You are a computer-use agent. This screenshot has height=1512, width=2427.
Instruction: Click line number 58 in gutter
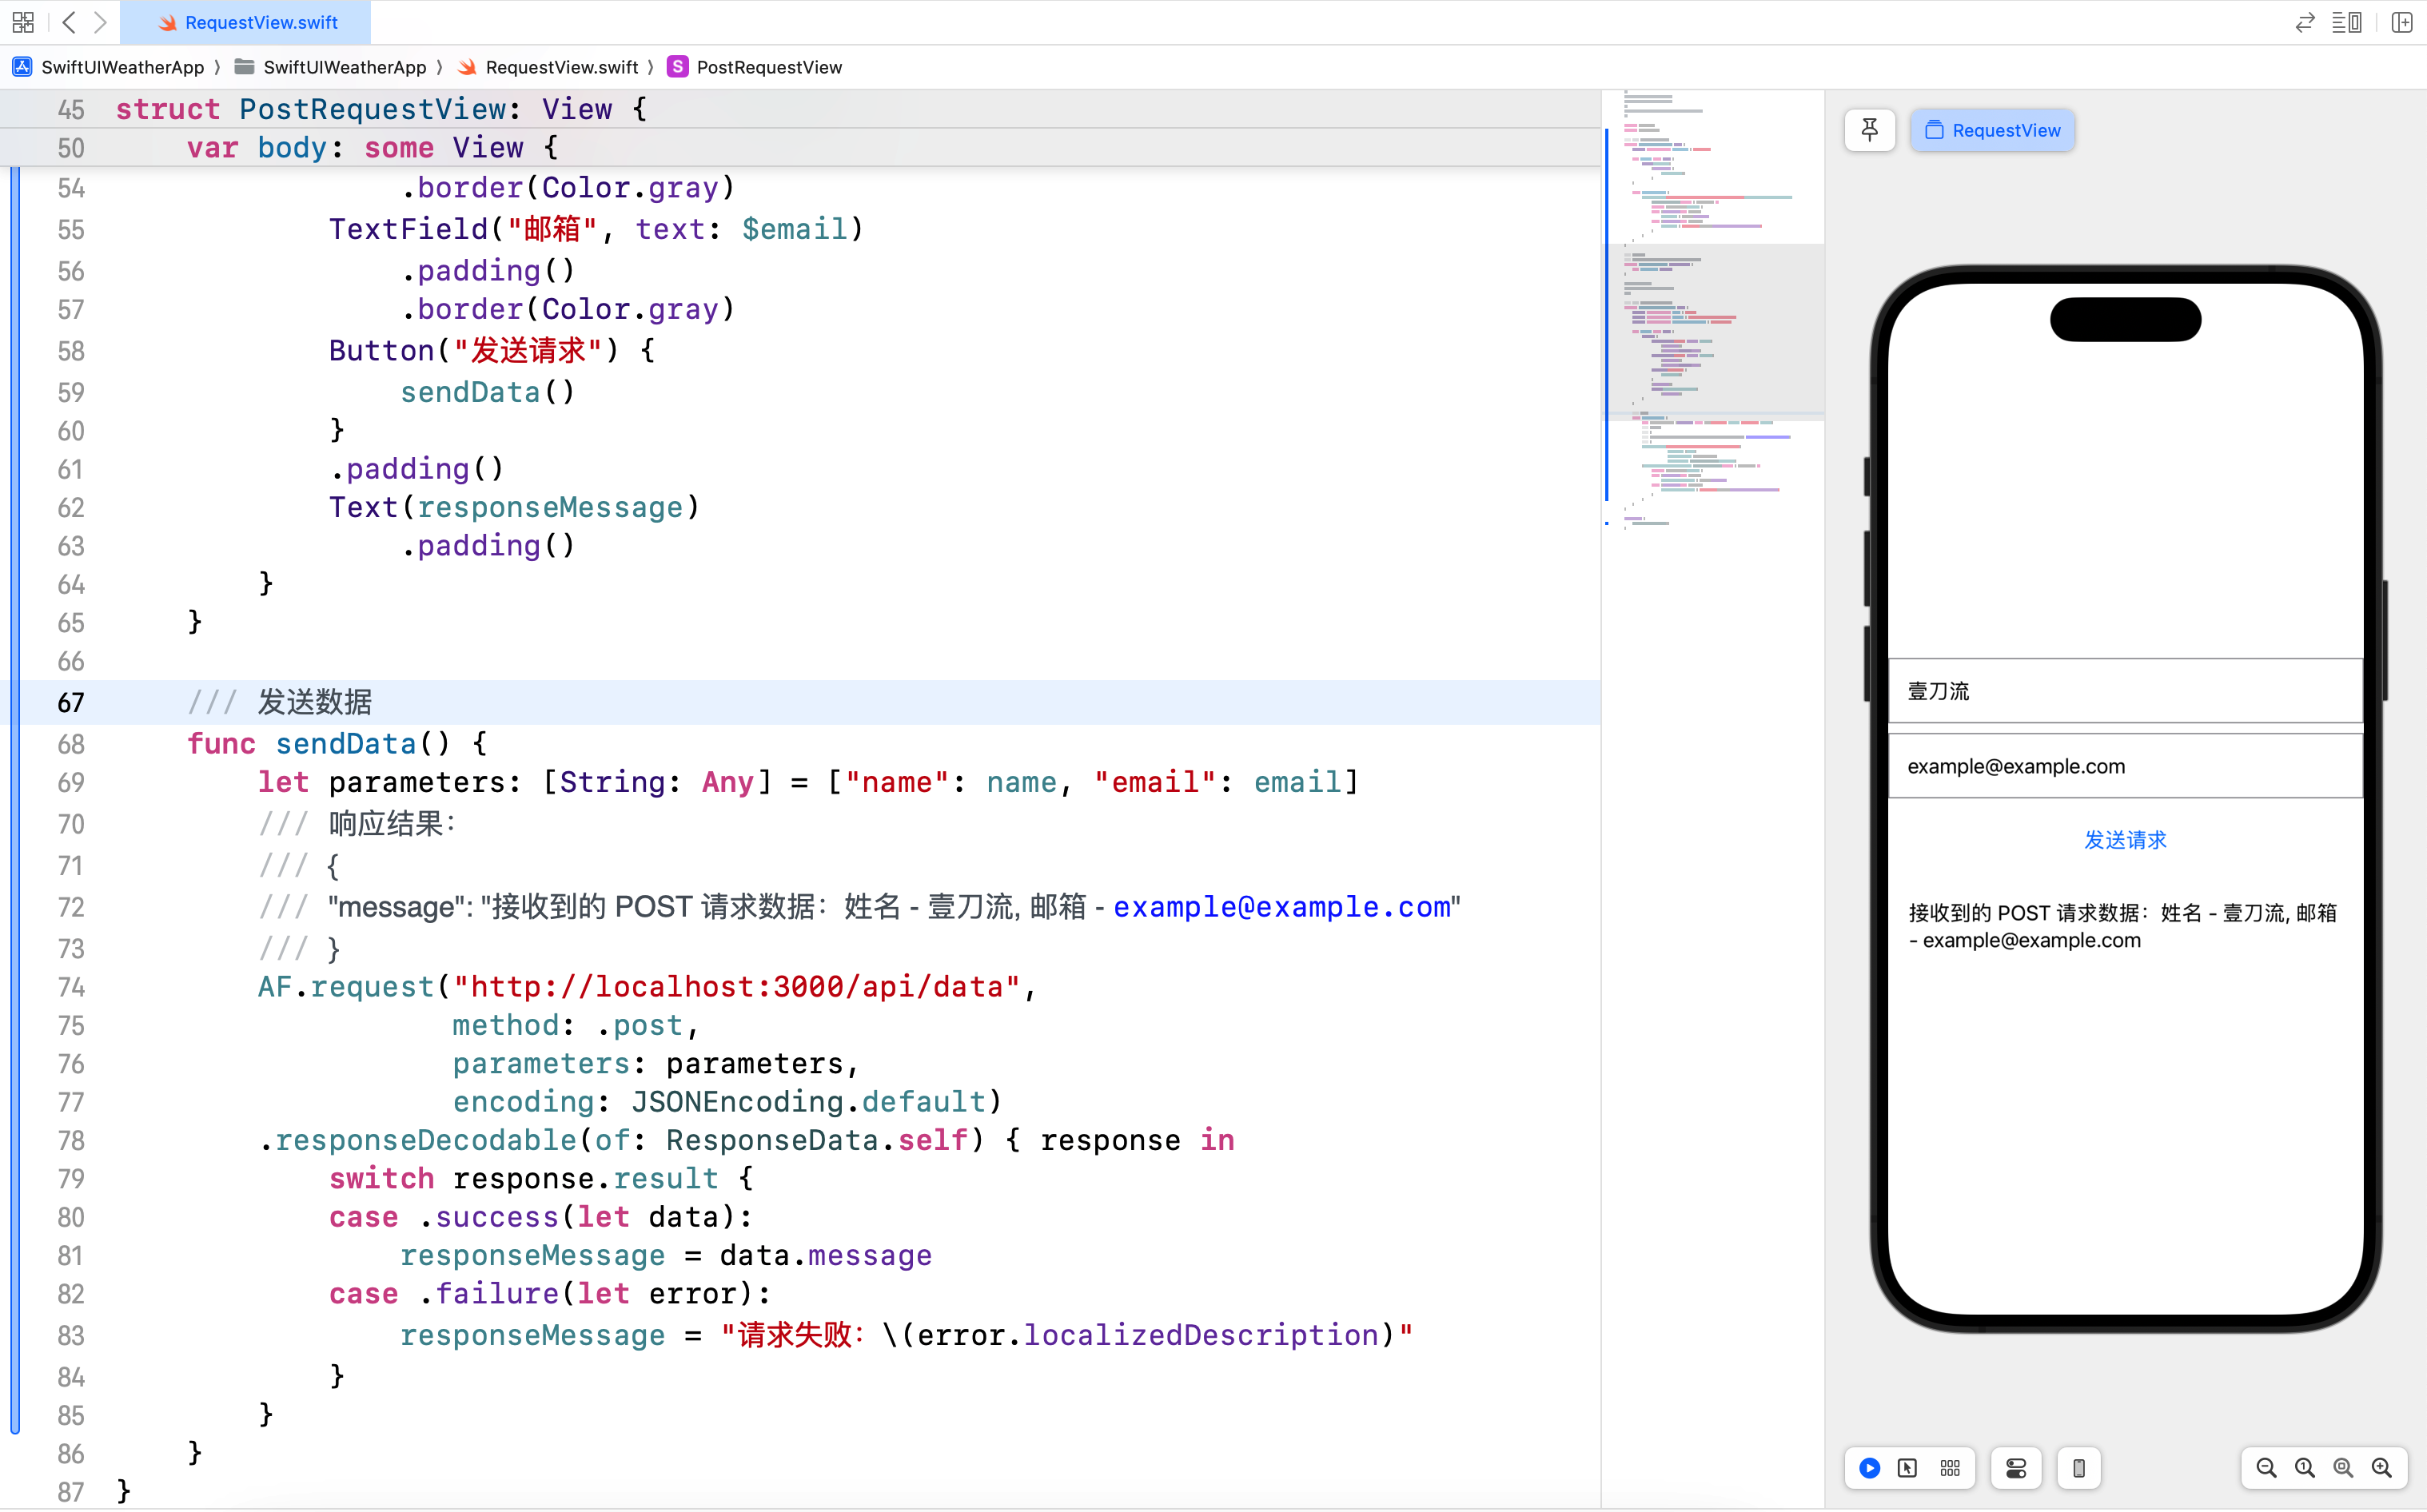[x=71, y=351]
